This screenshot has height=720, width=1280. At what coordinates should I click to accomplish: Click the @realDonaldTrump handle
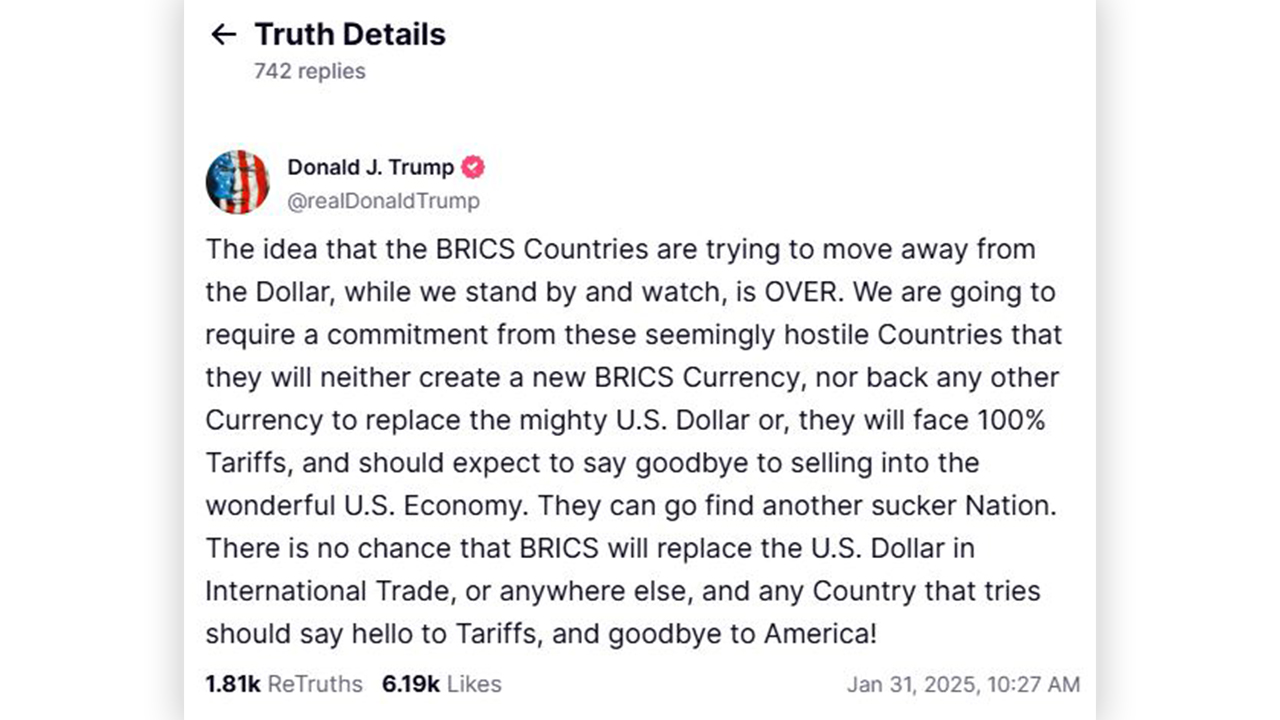(383, 201)
